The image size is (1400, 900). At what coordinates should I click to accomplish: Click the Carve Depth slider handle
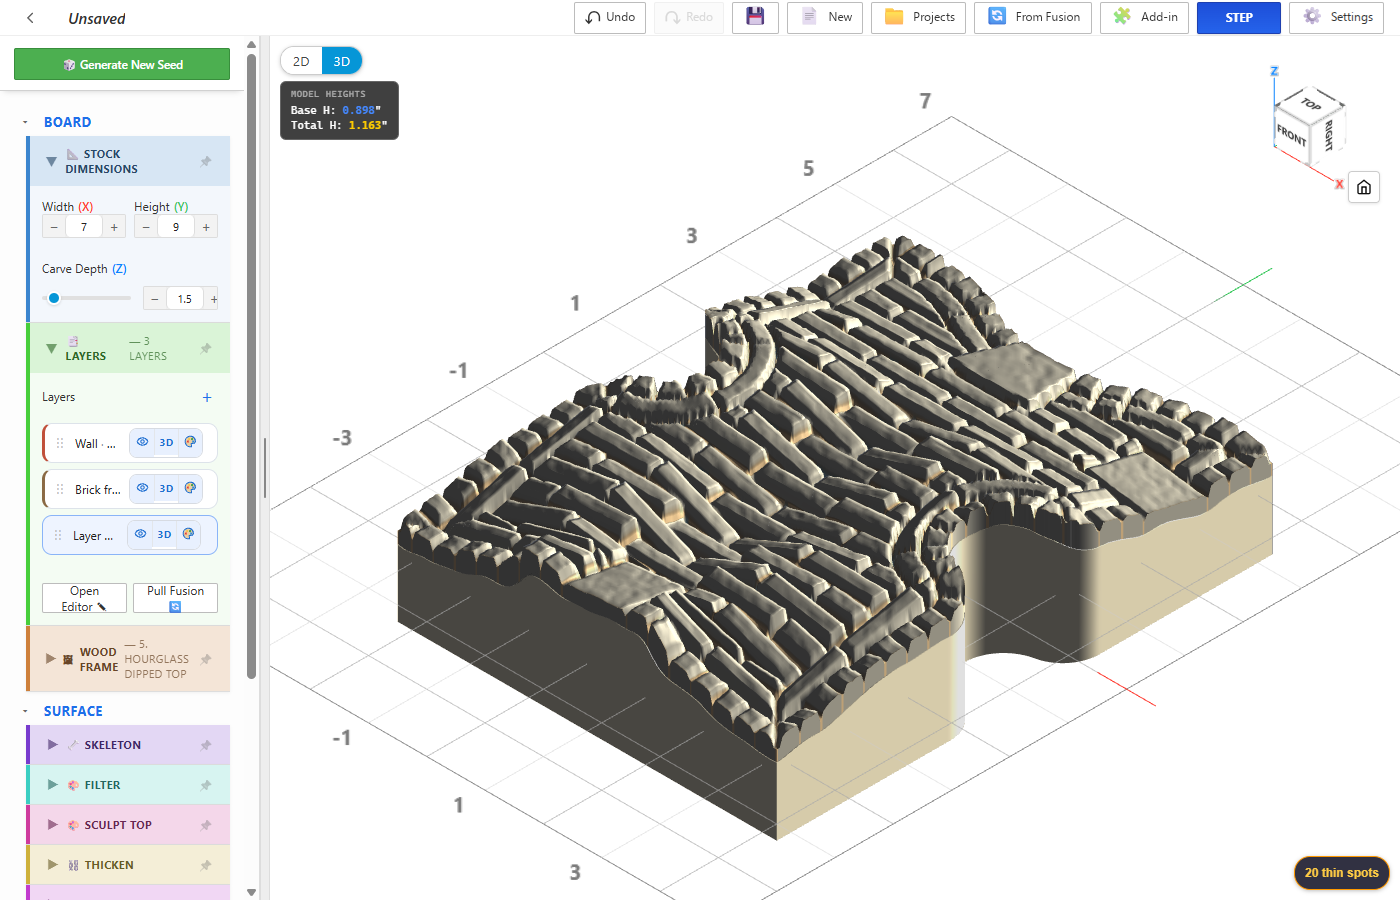click(54, 298)
